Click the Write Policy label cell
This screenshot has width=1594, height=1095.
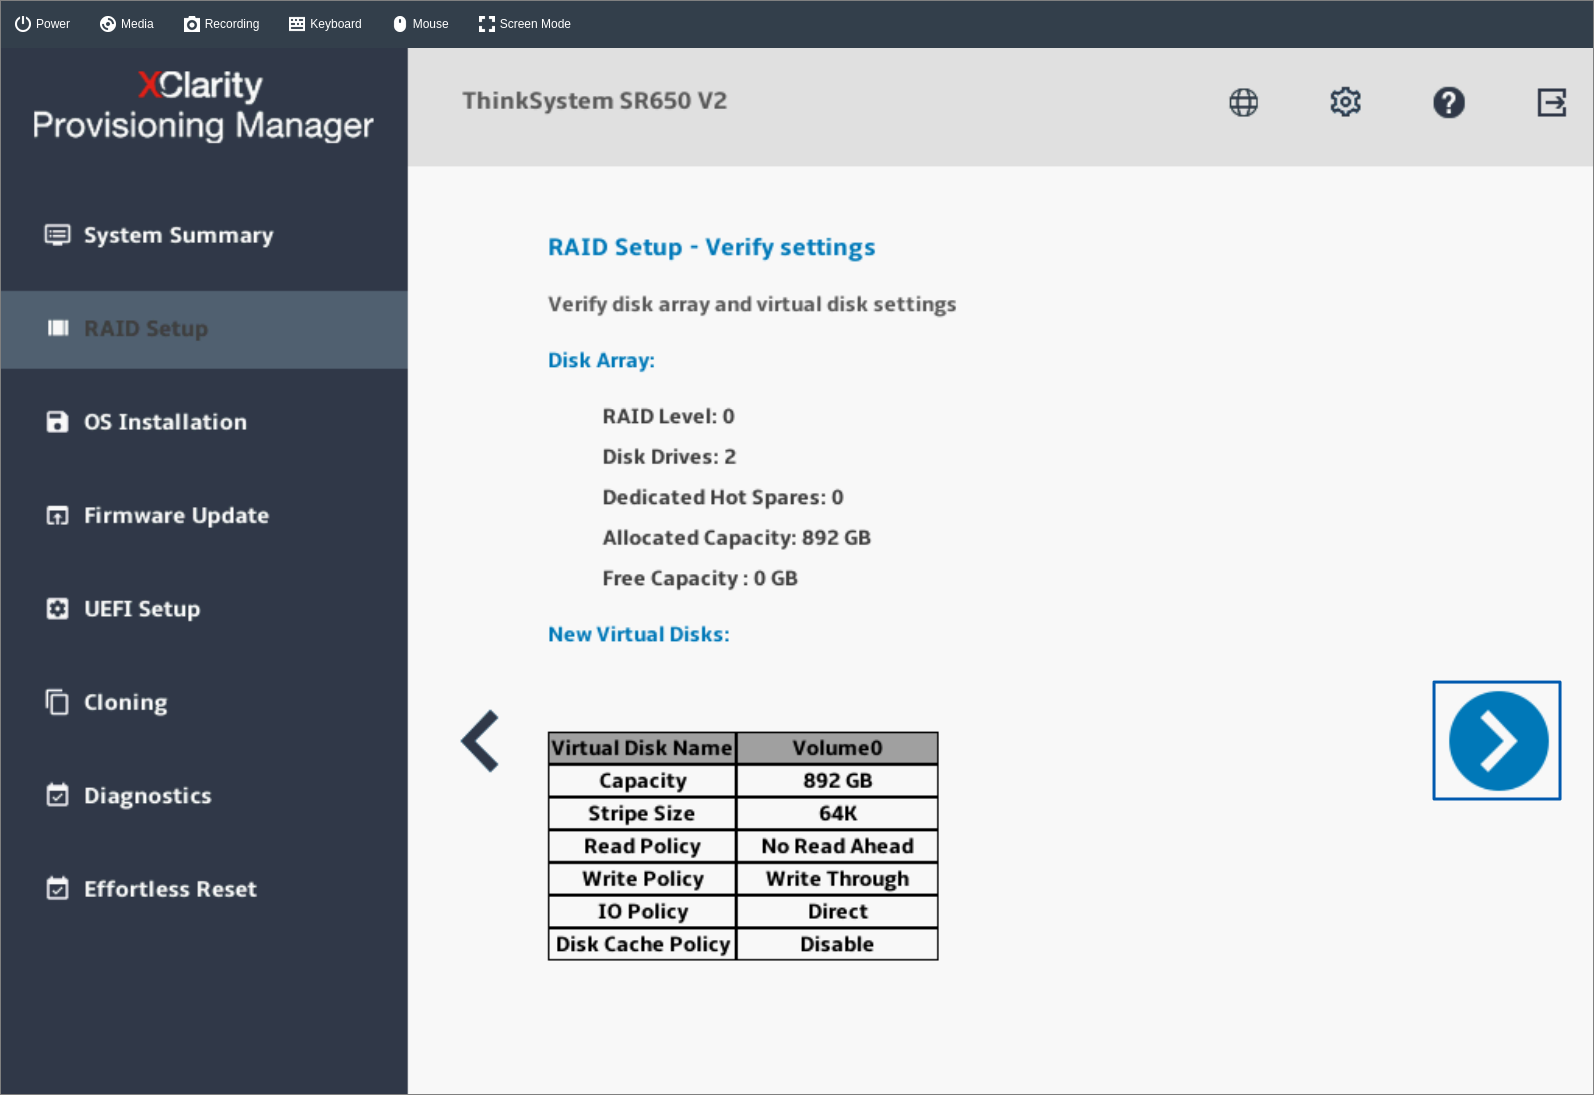tap(642, 879)
